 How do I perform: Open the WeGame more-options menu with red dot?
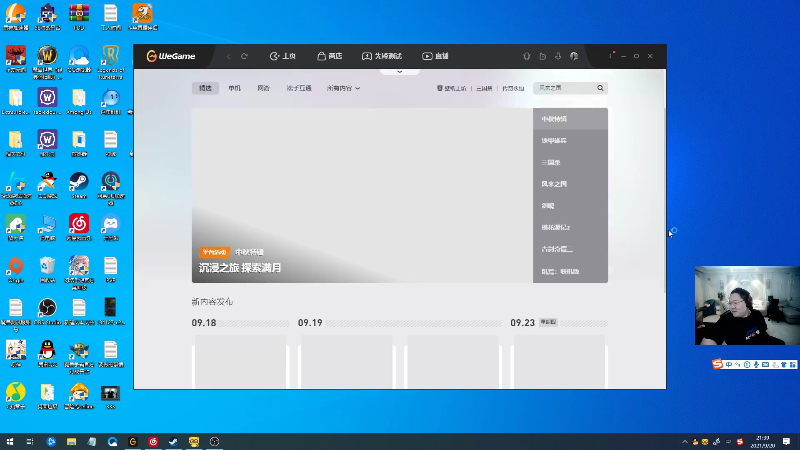click(611, 55)
